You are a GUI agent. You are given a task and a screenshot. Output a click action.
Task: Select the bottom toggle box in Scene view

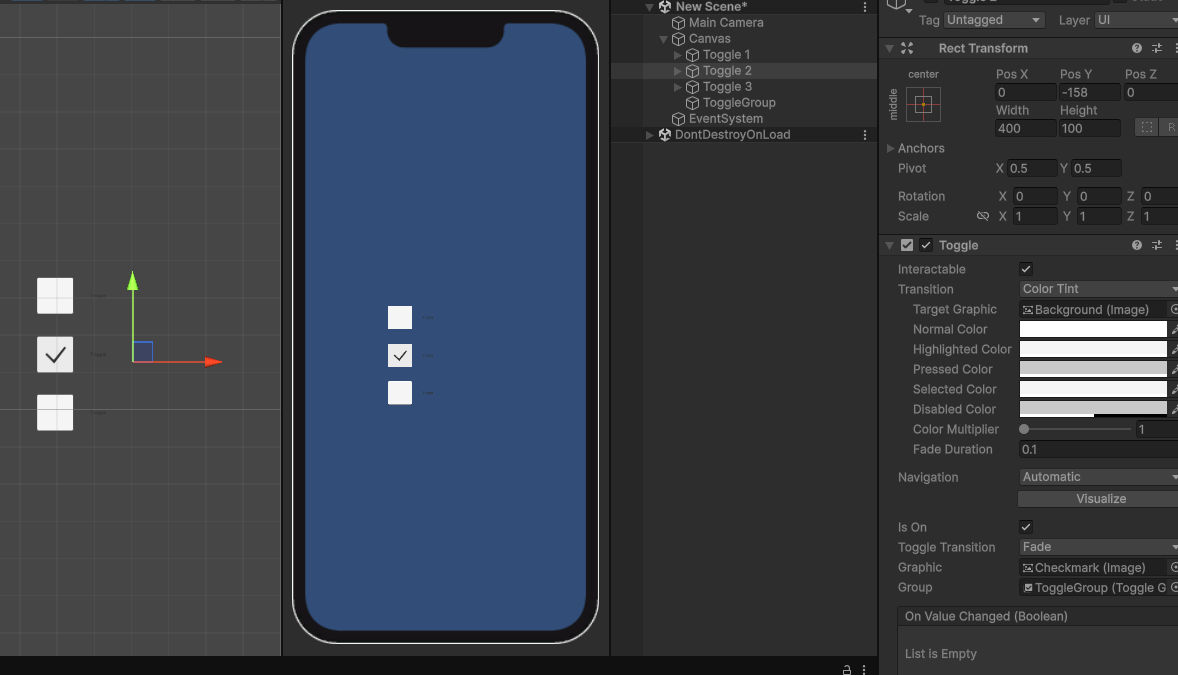pyautogui.click(x=55, y=413)
